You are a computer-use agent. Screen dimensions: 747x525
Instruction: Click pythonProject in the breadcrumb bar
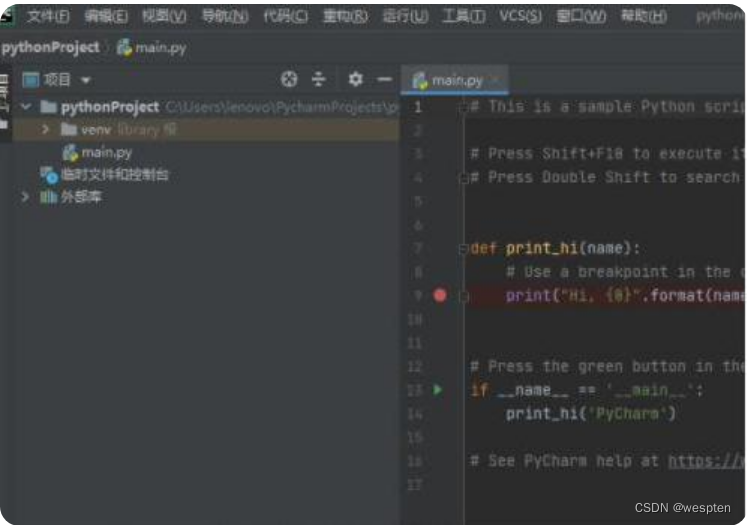pos(50,47)
